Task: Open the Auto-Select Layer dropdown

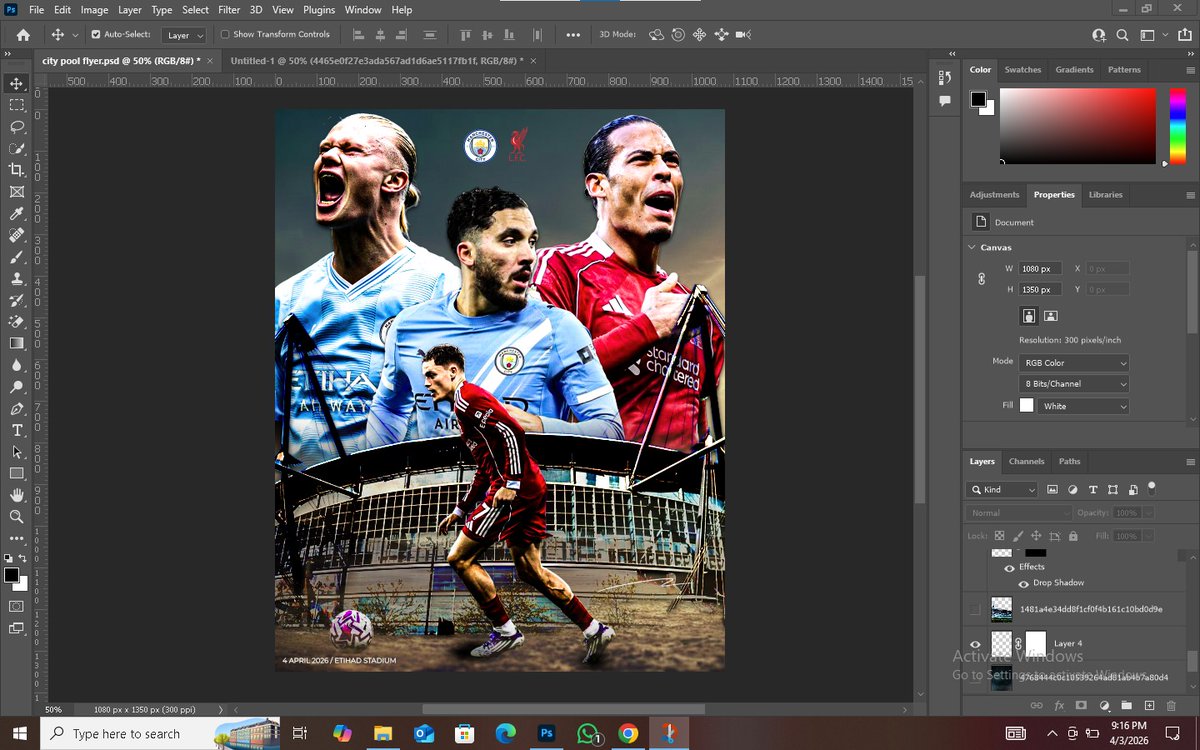Action: tap(185, 35)
